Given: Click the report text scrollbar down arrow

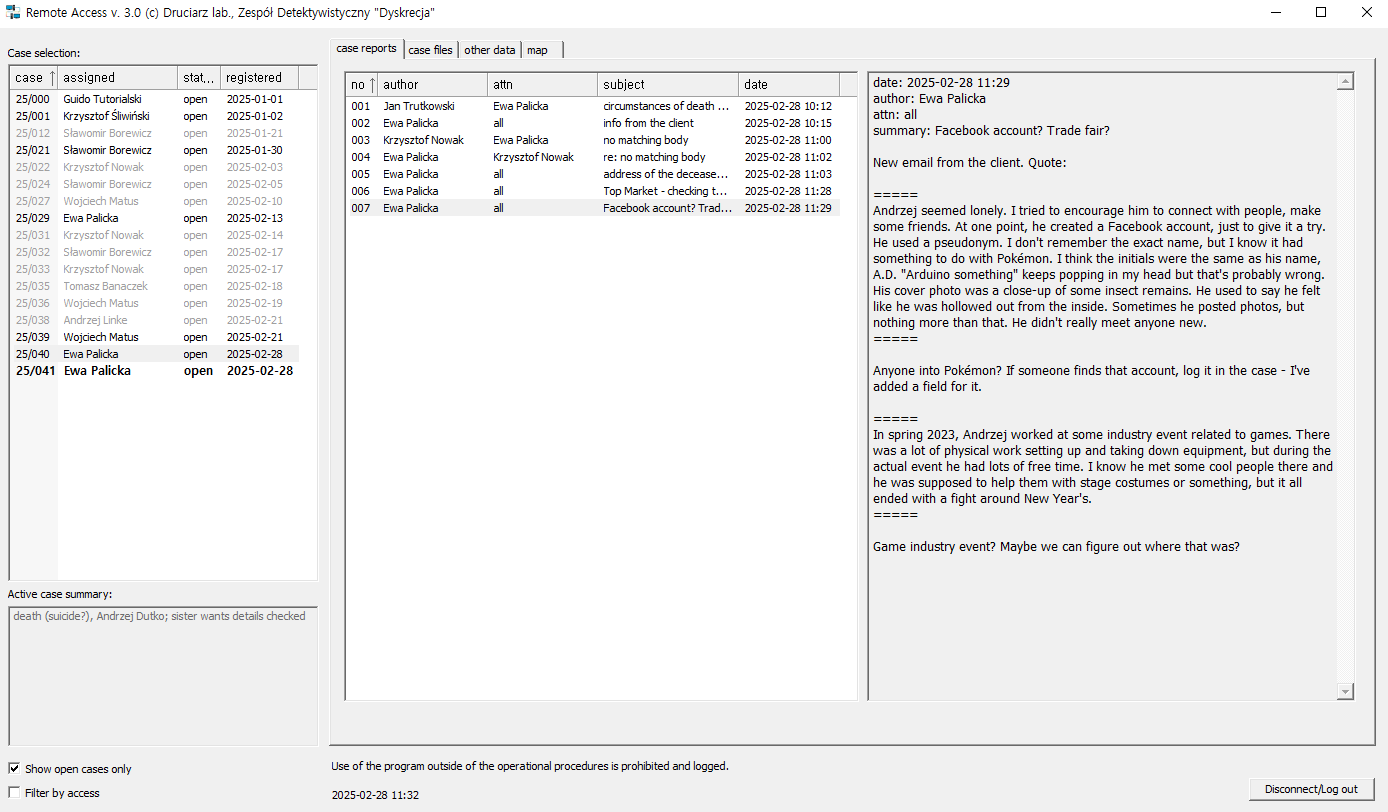Looking at the screenshot, I should 1345,691.
